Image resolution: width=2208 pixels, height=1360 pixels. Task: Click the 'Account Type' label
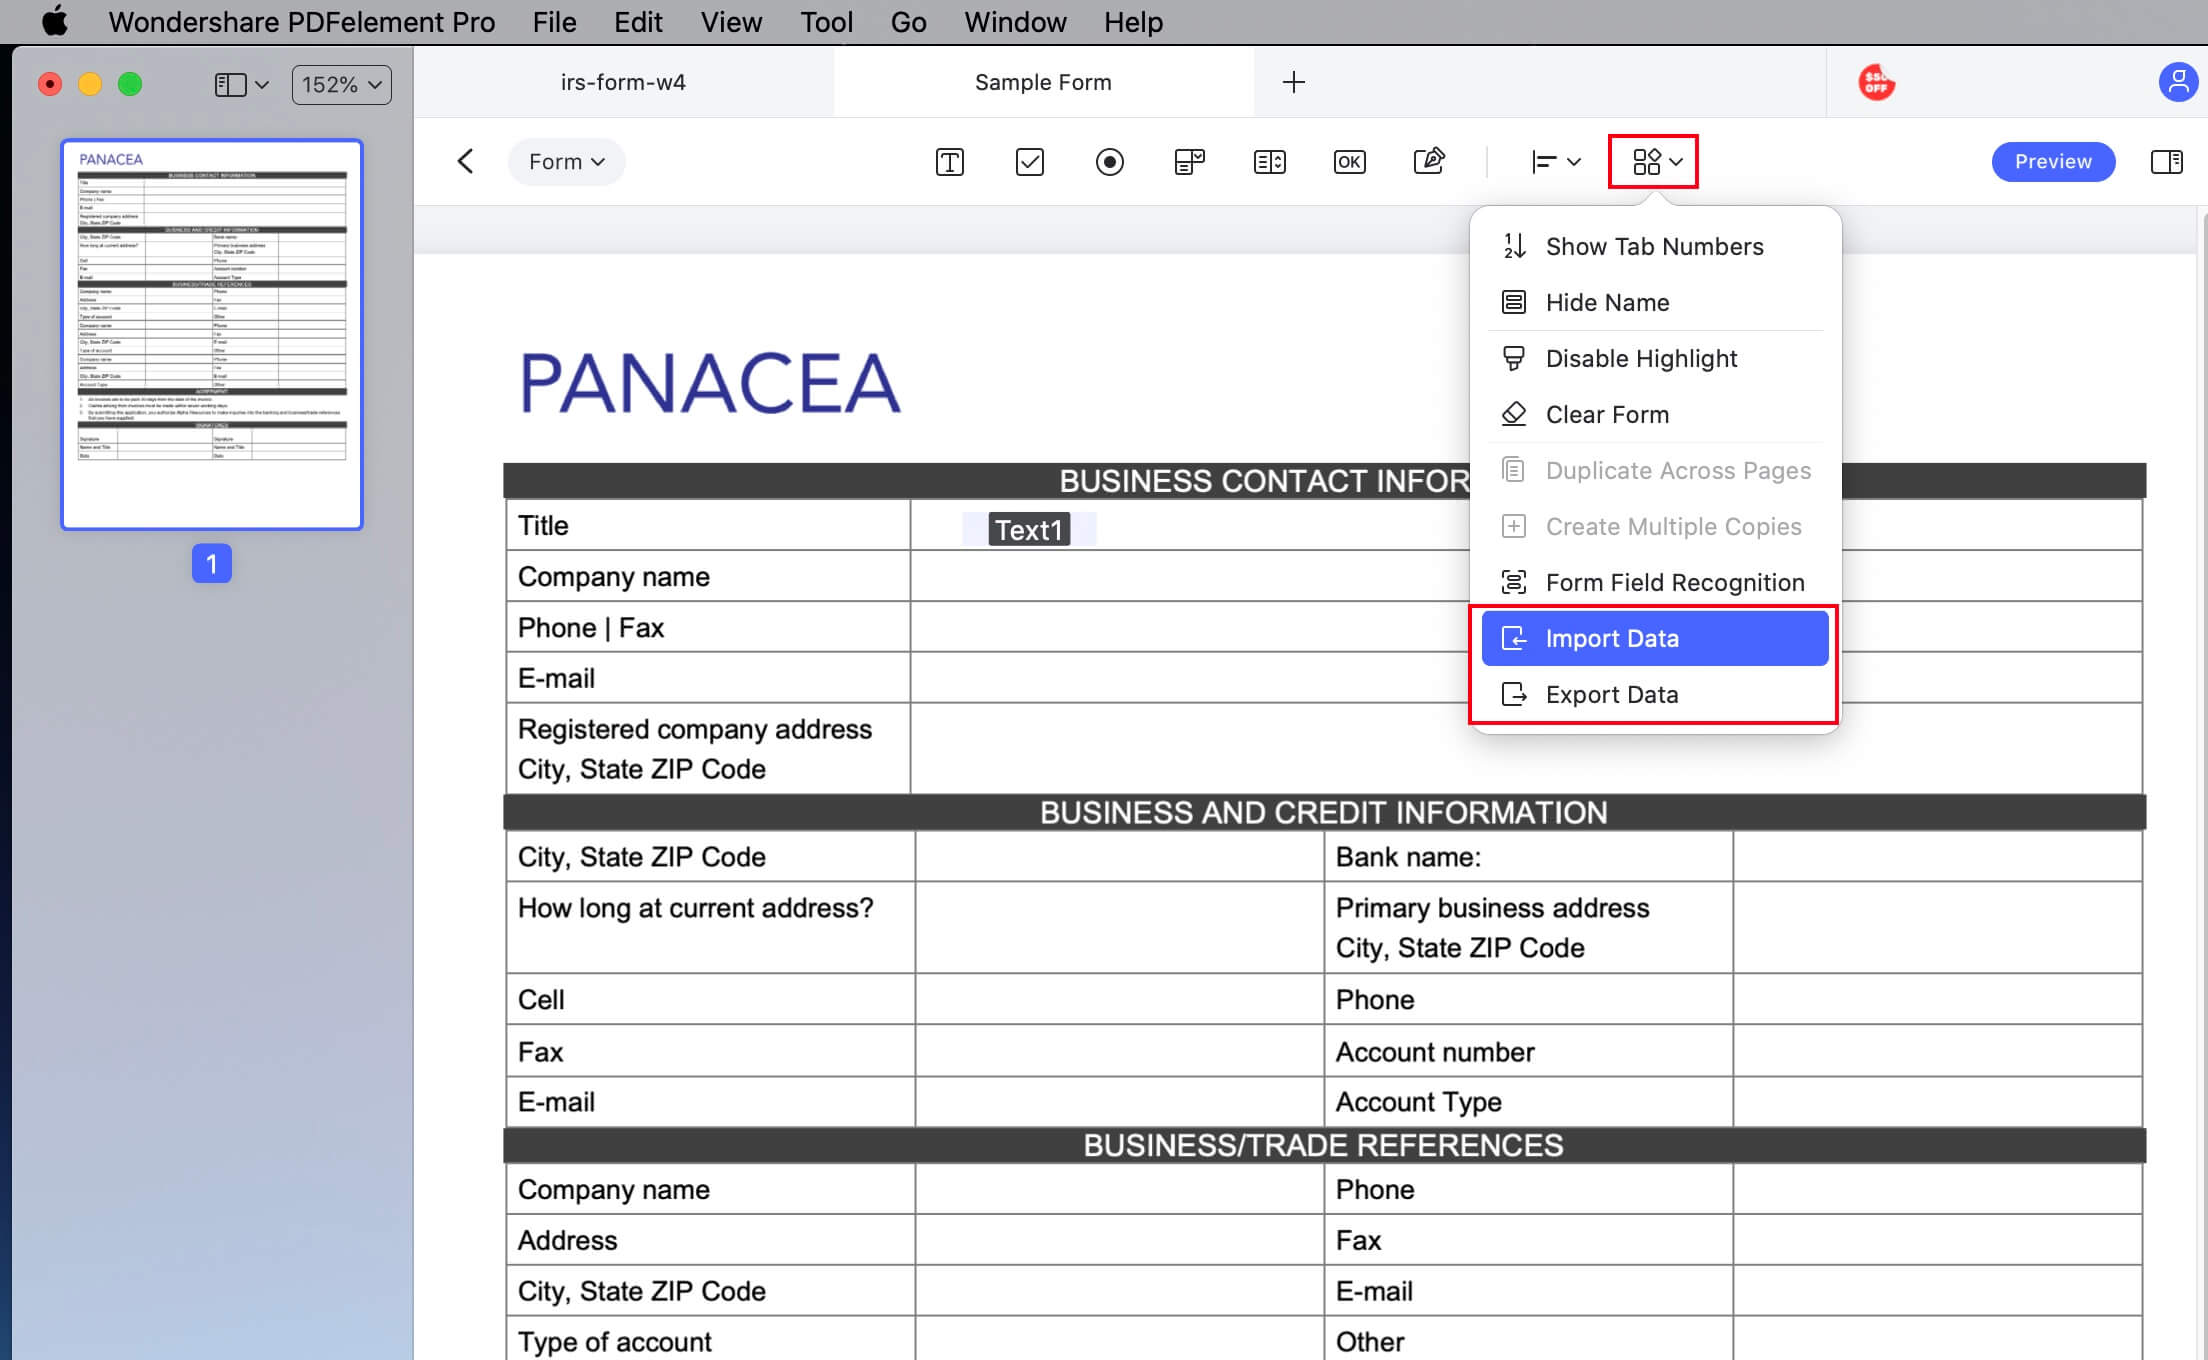click(1418, 1102)
